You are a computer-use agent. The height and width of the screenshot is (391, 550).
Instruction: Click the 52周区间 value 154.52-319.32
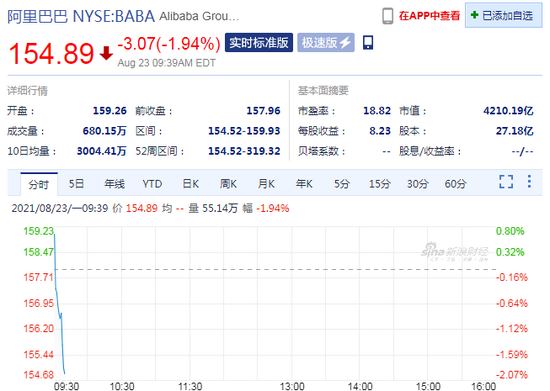244,151
